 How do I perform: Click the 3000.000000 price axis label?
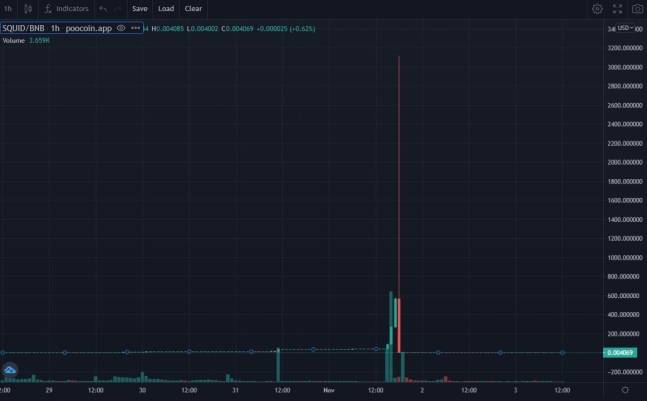(x=625, y=67)
